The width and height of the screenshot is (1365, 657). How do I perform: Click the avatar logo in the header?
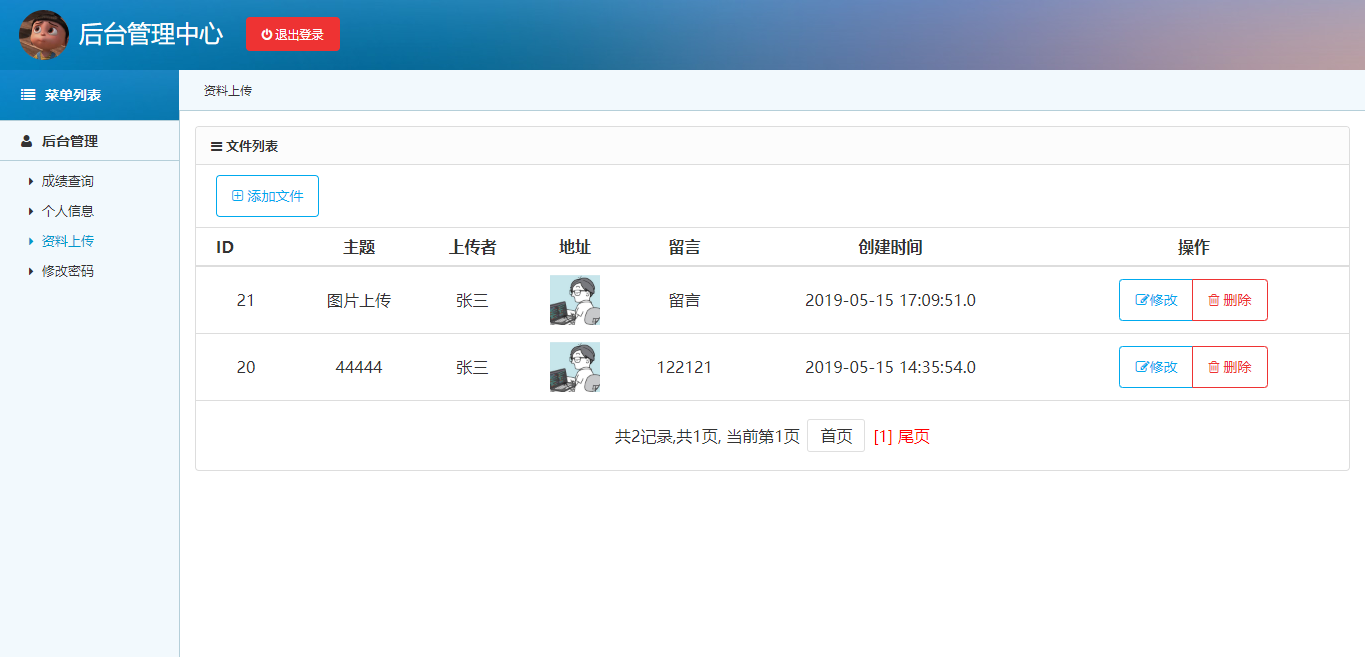44,35
